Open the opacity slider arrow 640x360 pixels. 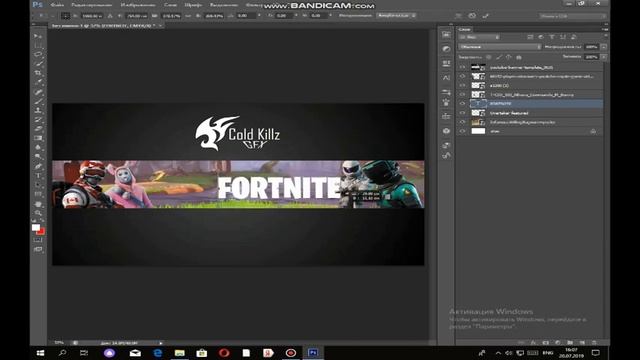604,47
